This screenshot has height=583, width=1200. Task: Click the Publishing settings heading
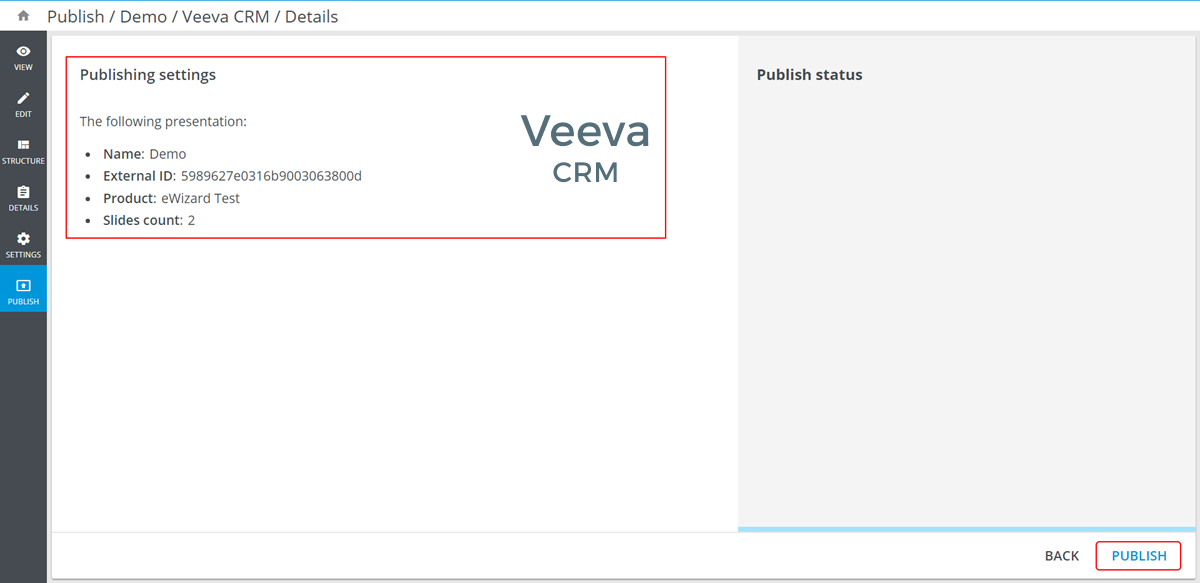point(148,75)
